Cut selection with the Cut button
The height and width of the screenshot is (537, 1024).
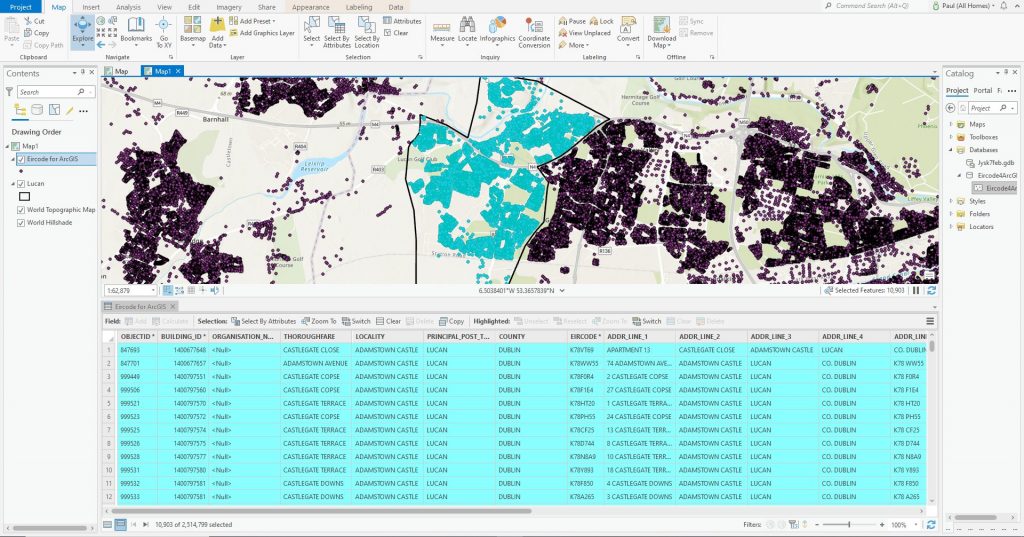(x=34, y=21)
